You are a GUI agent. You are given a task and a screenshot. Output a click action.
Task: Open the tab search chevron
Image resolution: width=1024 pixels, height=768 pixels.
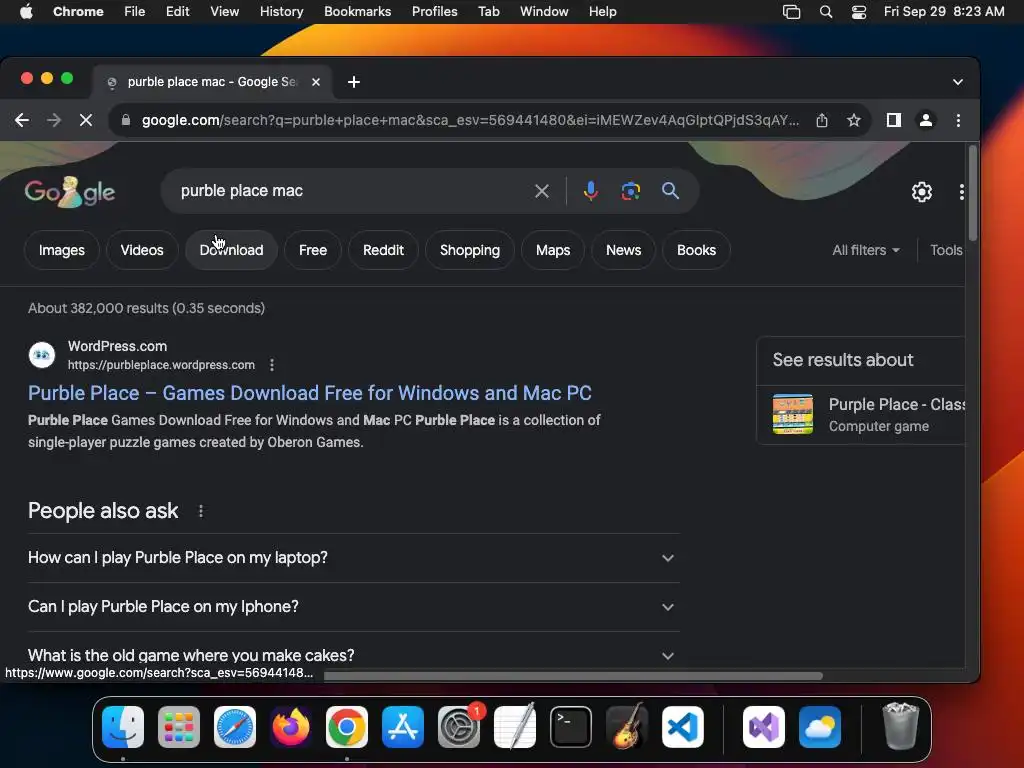pyautogui.click(x=957, y=82)
